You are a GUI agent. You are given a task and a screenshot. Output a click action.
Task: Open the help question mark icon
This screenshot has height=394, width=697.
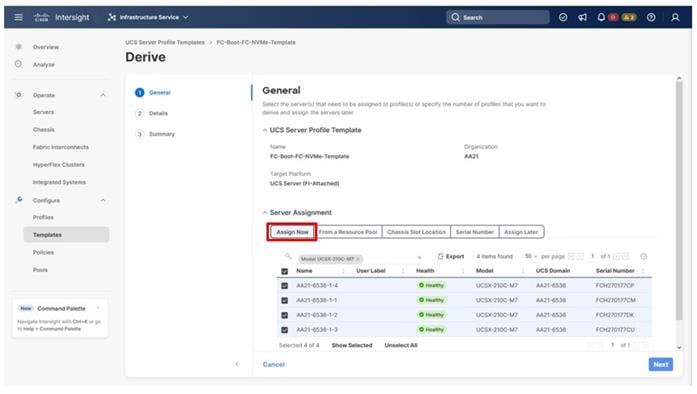[651, 17]
